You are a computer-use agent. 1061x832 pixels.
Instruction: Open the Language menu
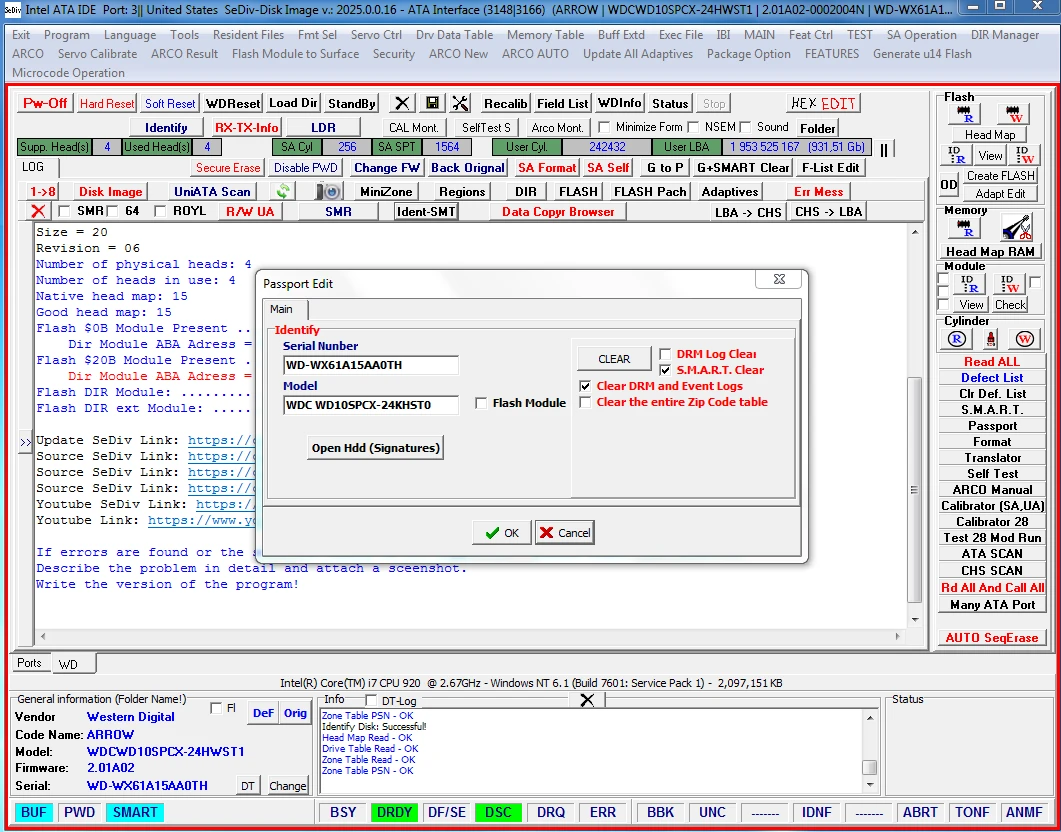(x=130, y=35)
